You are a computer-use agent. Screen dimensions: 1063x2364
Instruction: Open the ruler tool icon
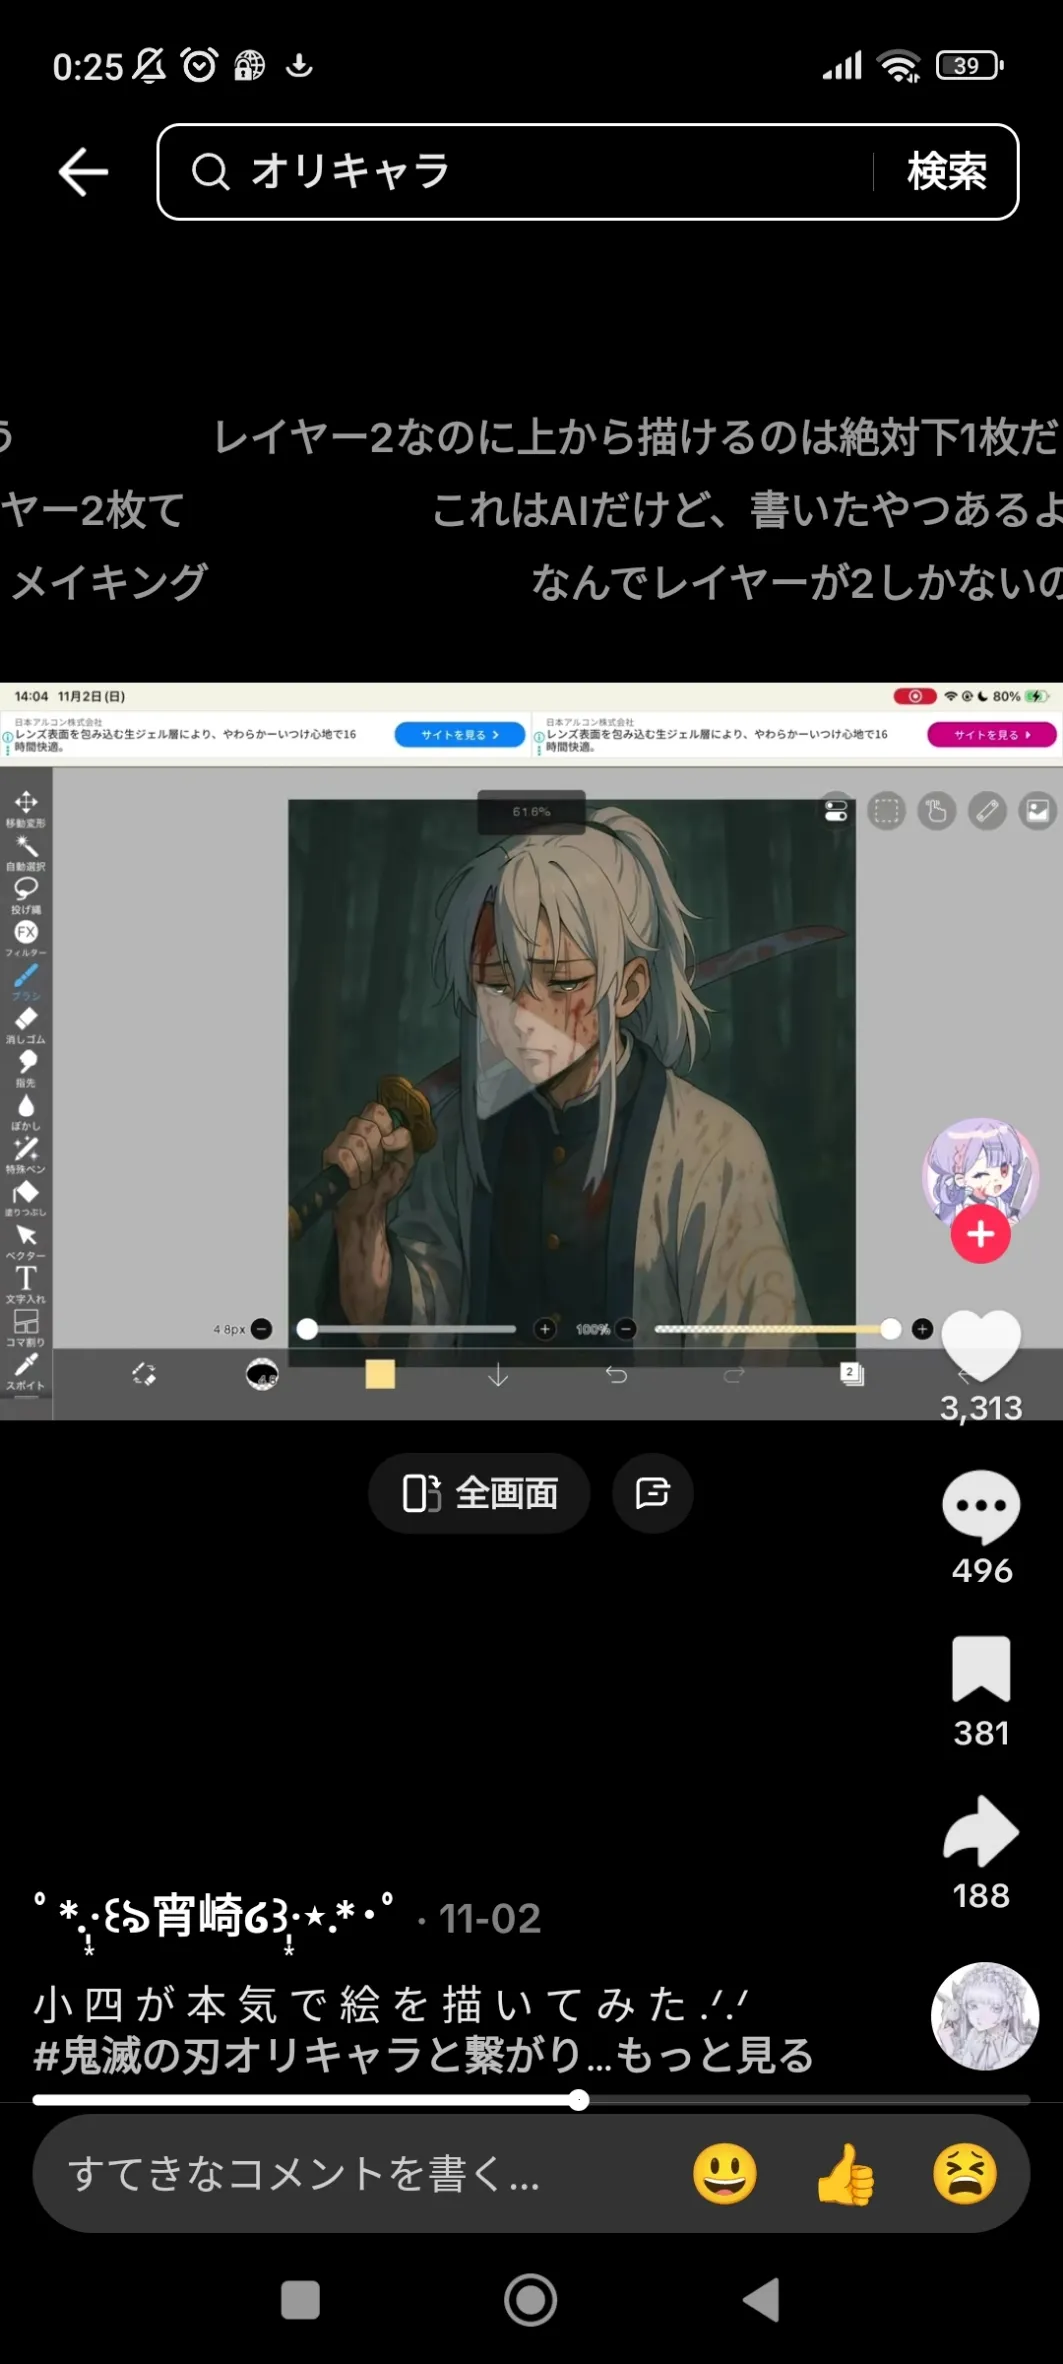[988, 811]
